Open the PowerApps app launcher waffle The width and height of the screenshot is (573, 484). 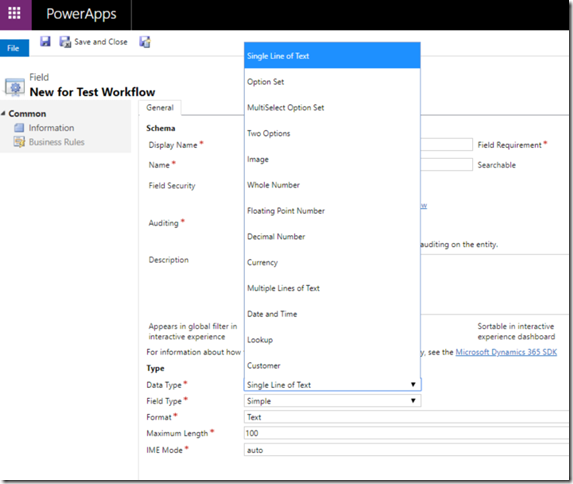click(x=15, y=14)
